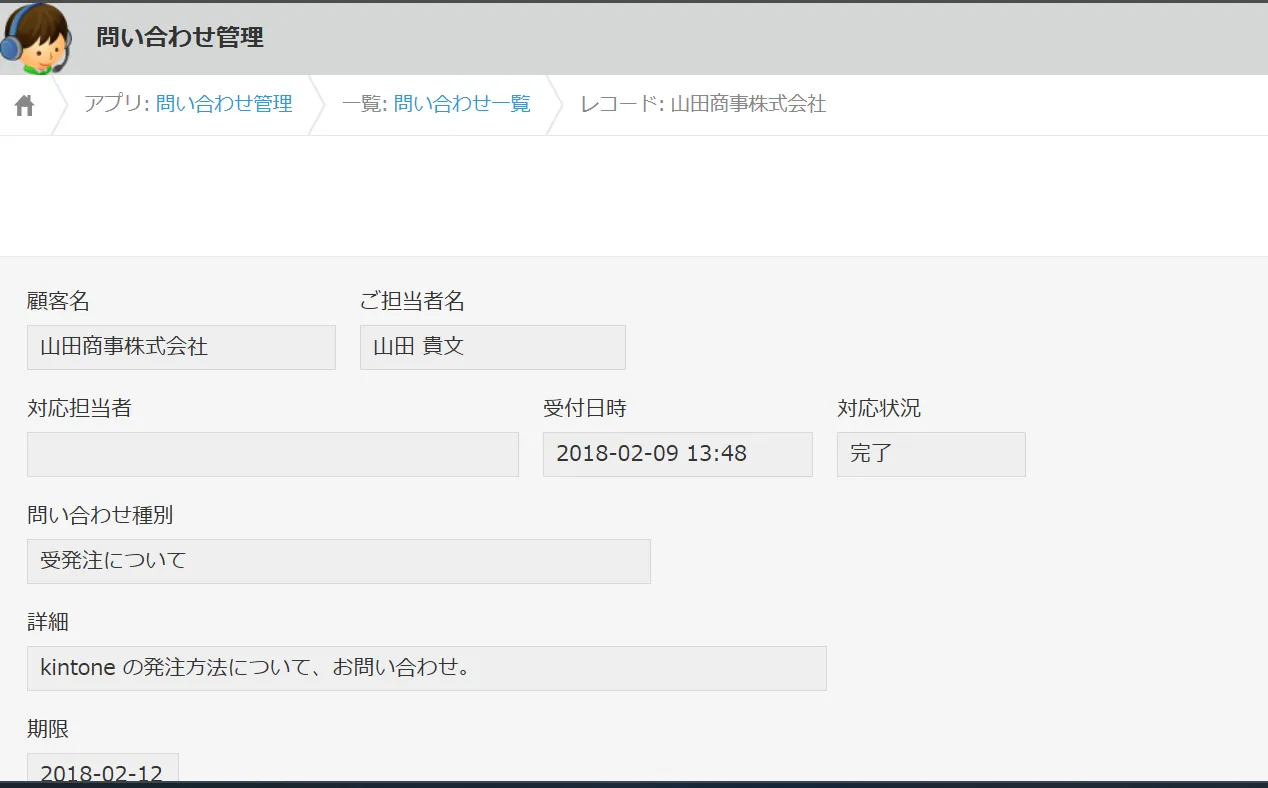Image resolution: width=1268 pixels, height=788 pixels.
Task: Click the 対応状況 field label
Action: point(878,408)
